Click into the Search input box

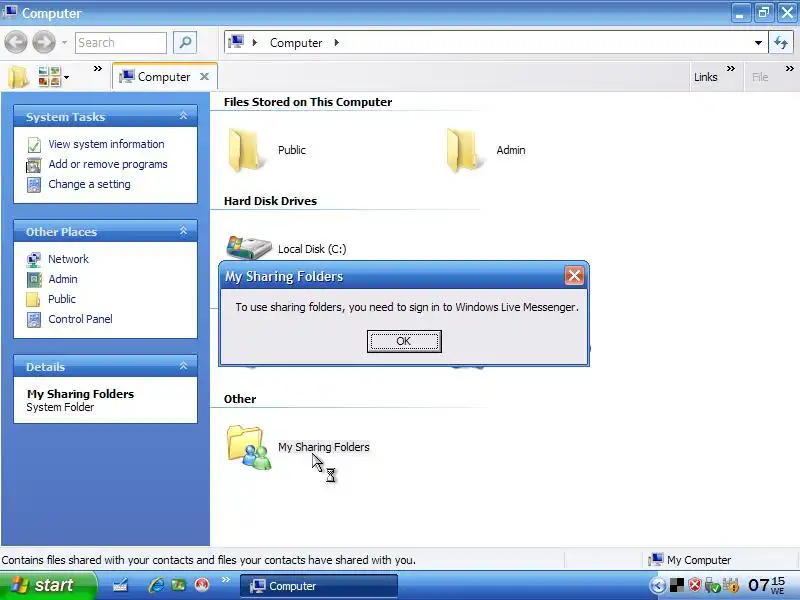pyautogui.click(x=120, y=43)
